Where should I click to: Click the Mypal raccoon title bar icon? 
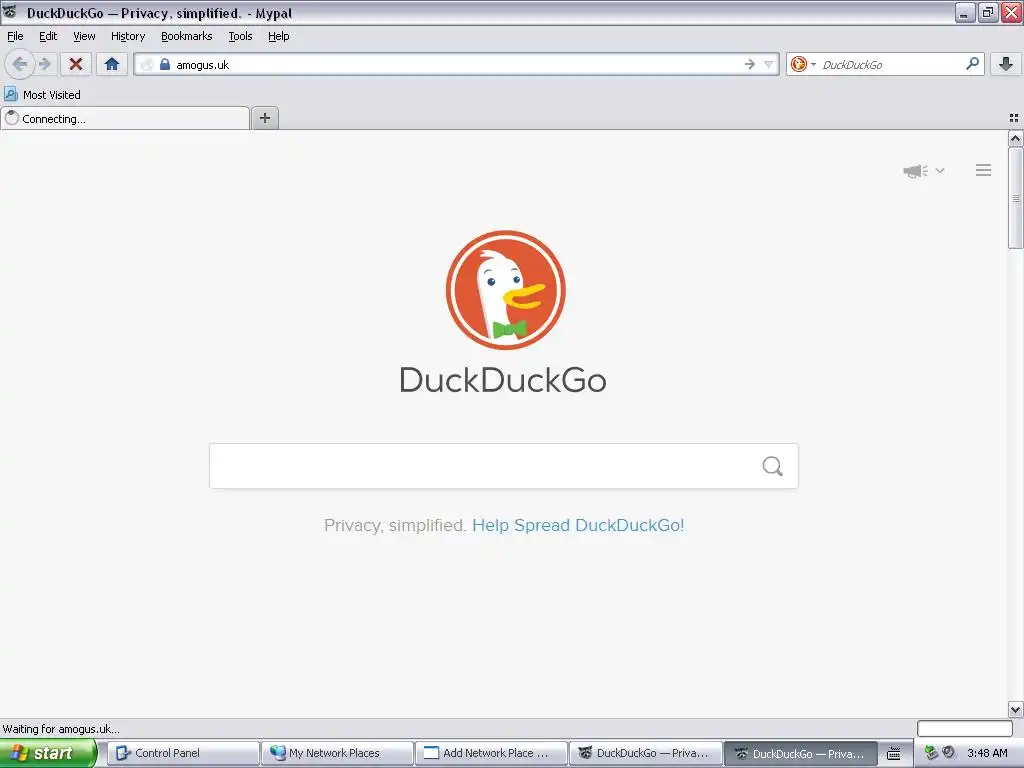coord(10,12)
